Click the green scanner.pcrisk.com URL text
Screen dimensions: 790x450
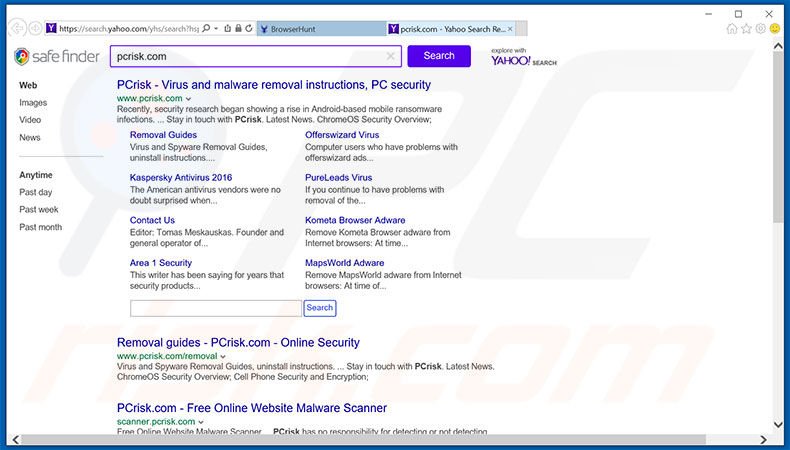156,421
